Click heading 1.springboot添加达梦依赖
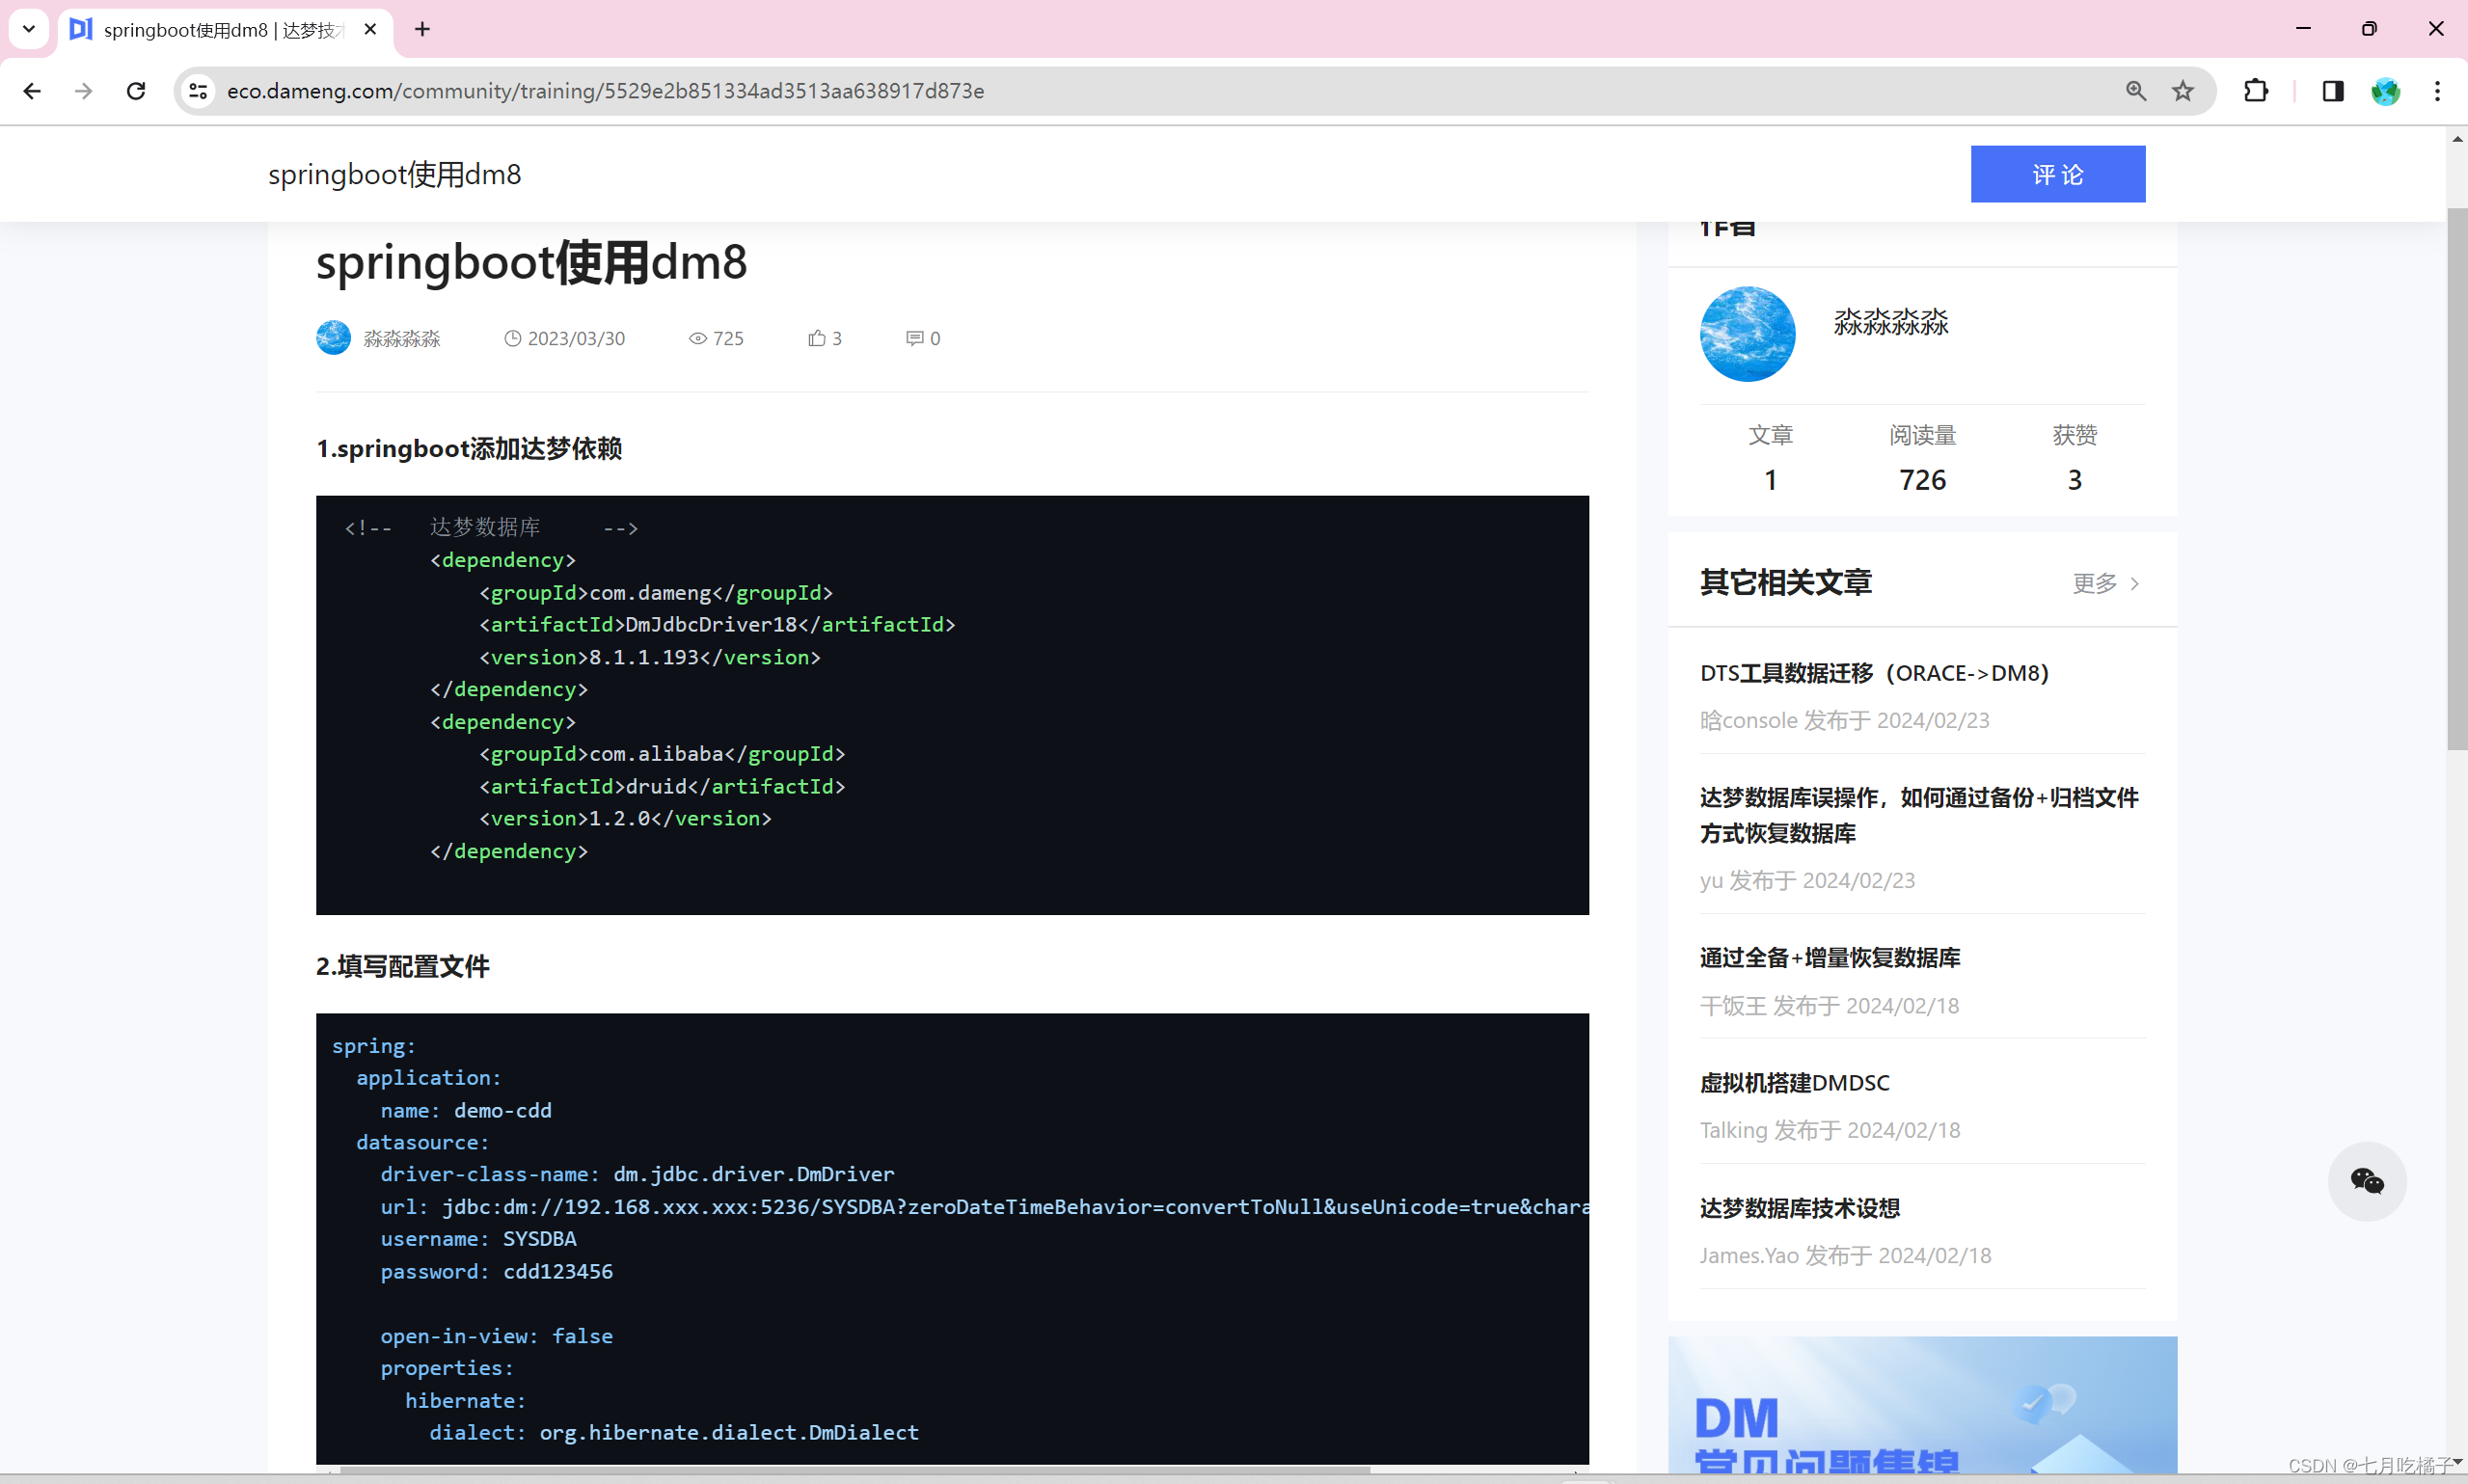 (469, 449)
